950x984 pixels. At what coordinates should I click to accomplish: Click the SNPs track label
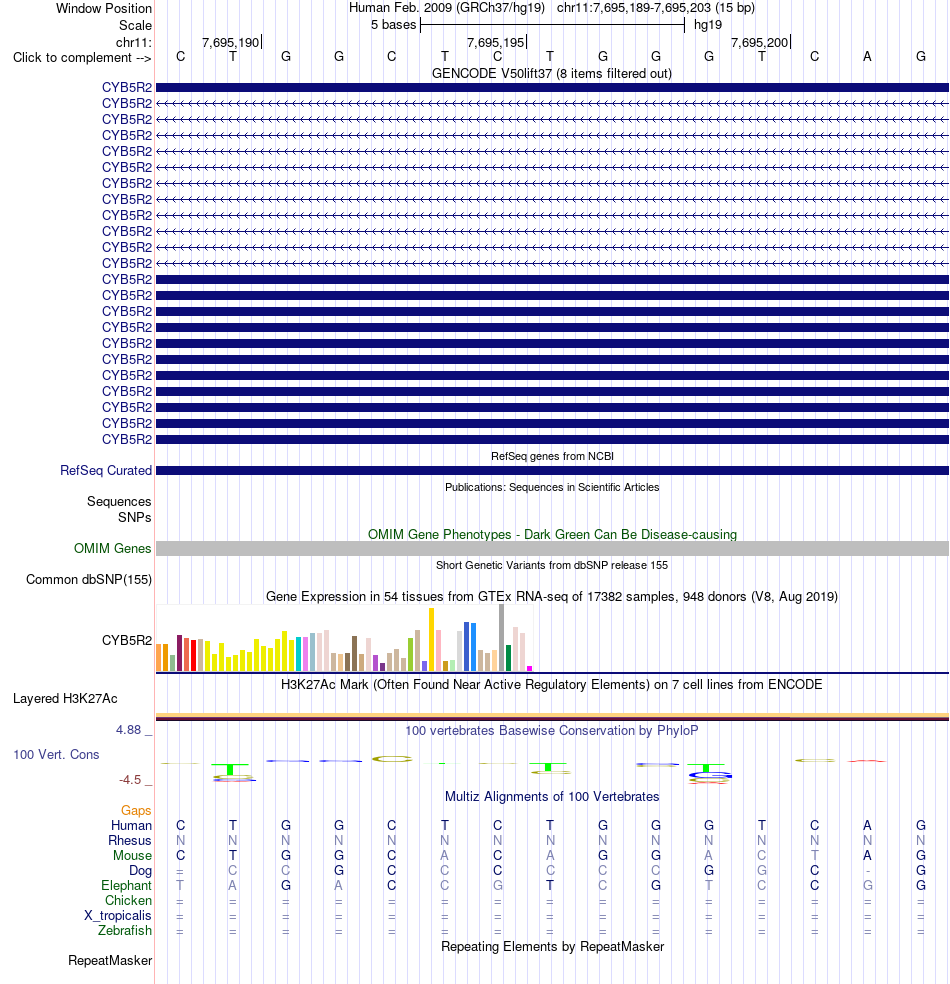click(x=135, y=517)
